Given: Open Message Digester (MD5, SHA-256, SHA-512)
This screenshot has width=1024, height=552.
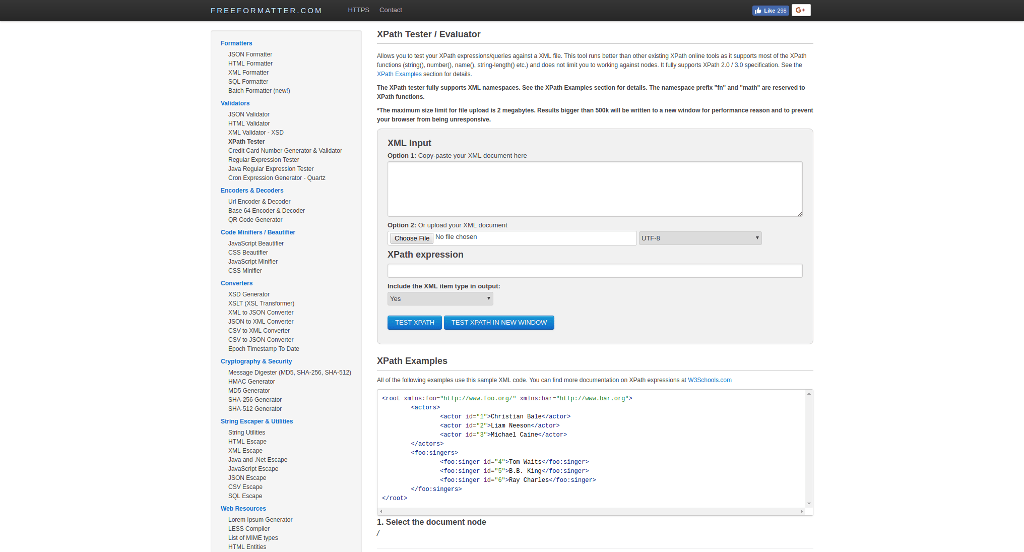Looking at the screenshot, I should (x=290, y=373).
